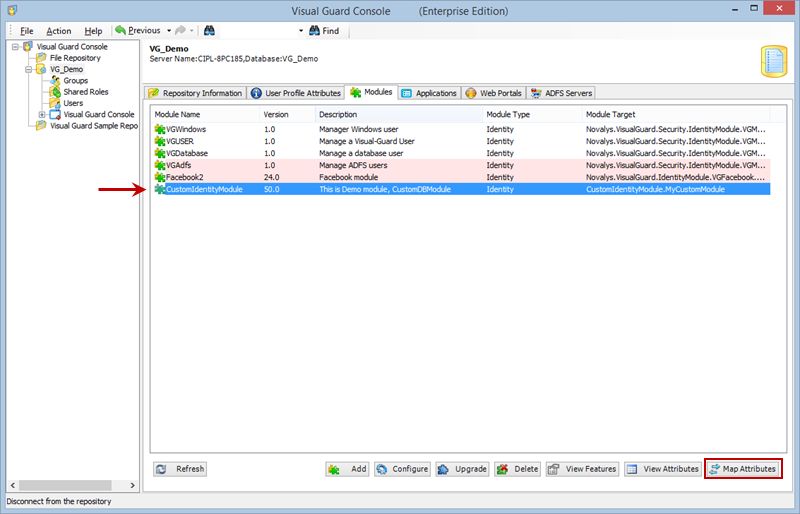
Task: Click the Refresh button
Action: 180,469
